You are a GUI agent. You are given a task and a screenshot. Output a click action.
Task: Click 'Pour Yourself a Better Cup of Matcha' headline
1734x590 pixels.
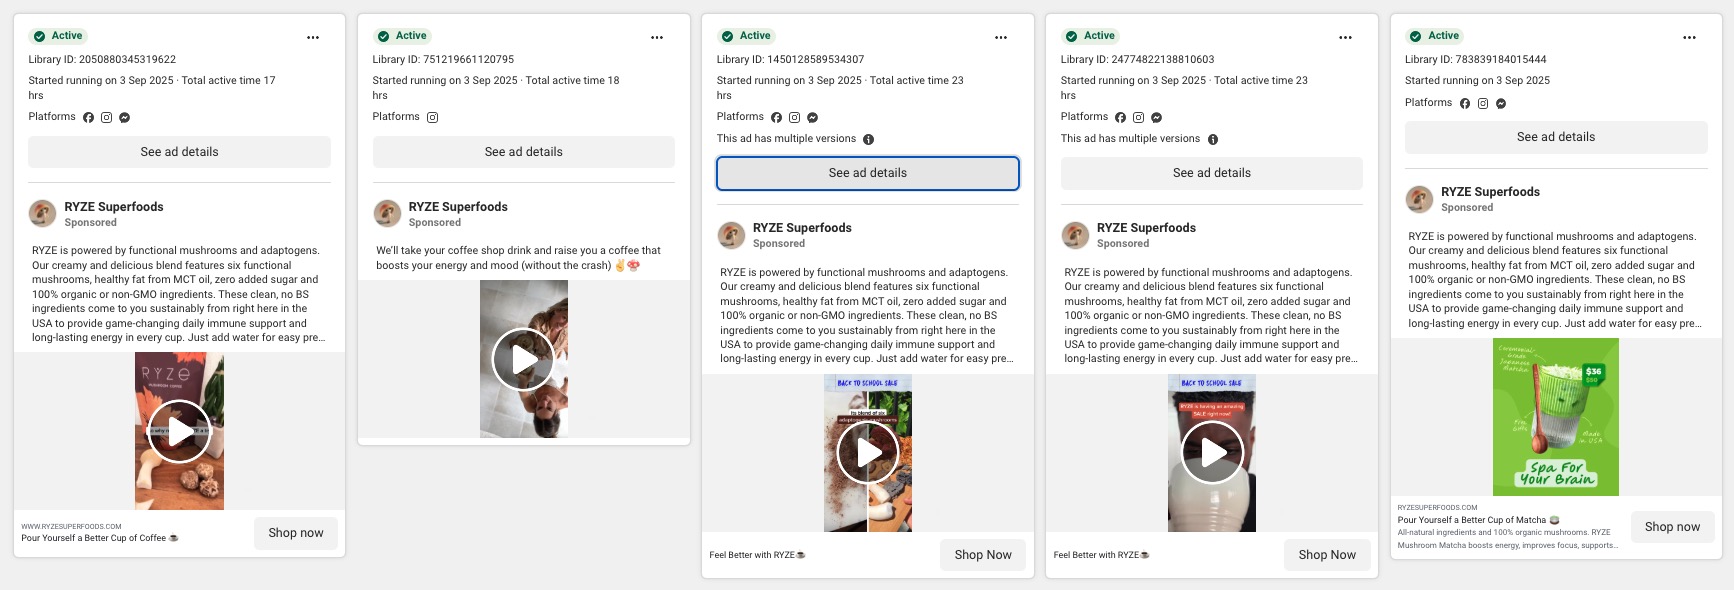1478,520
